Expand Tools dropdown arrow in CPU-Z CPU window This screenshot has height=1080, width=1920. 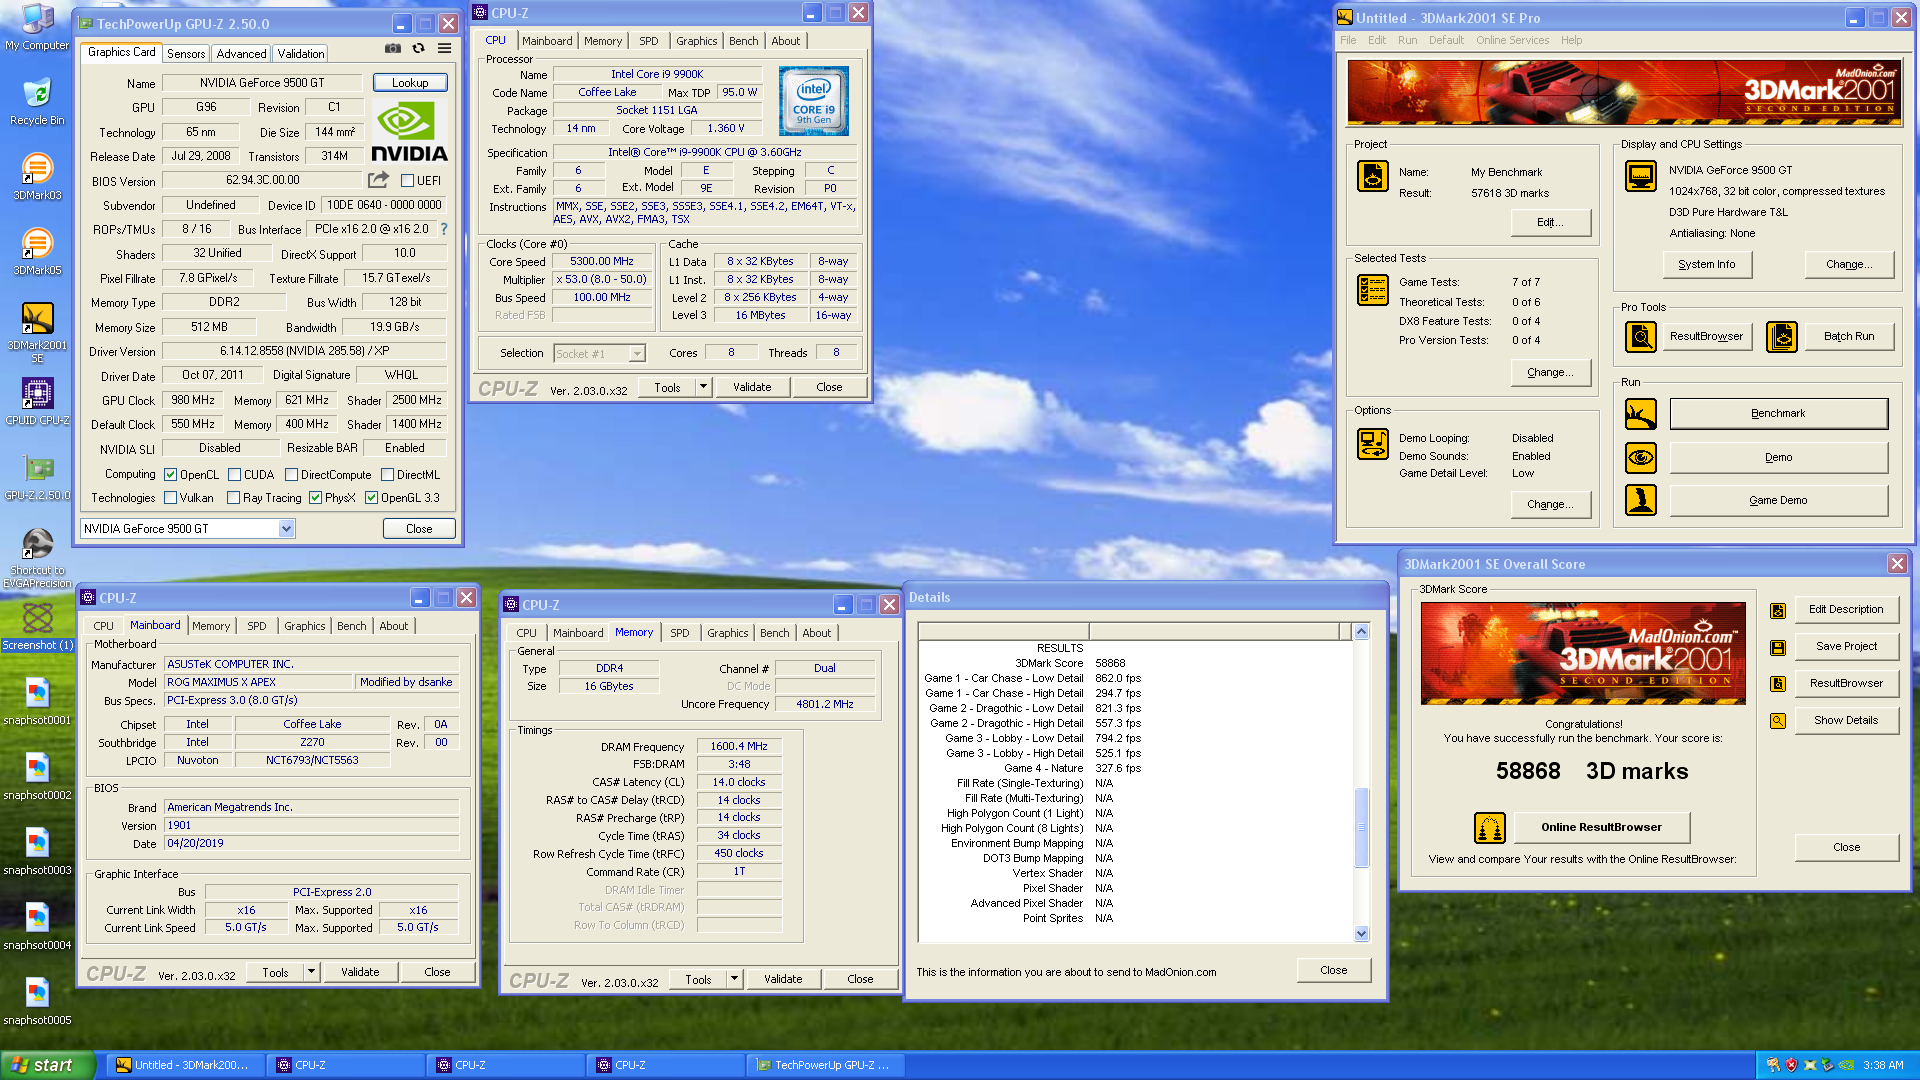[703, 387]
